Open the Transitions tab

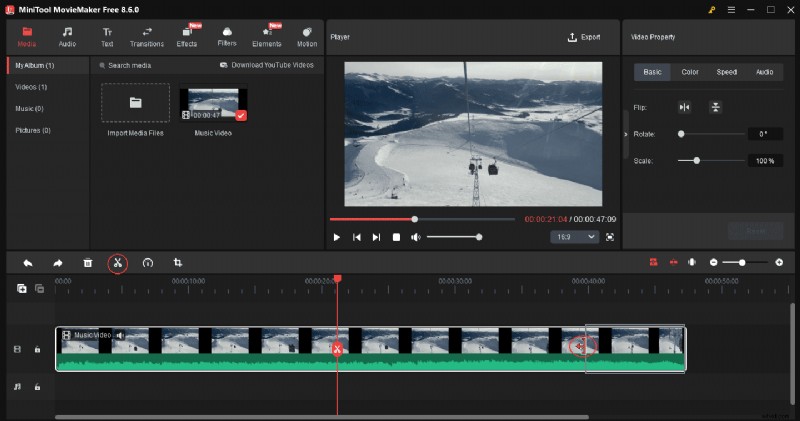point(147,37)
